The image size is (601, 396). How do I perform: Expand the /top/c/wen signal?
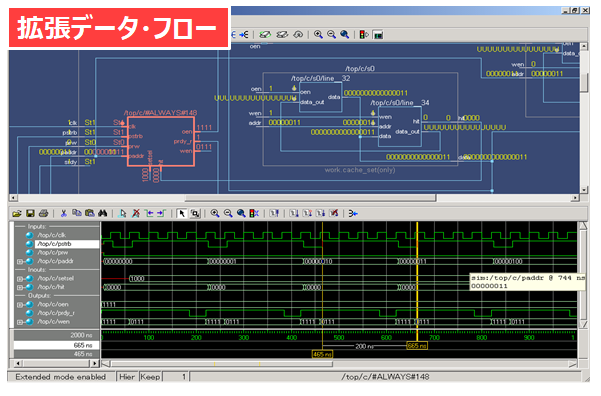pos(19,322)
